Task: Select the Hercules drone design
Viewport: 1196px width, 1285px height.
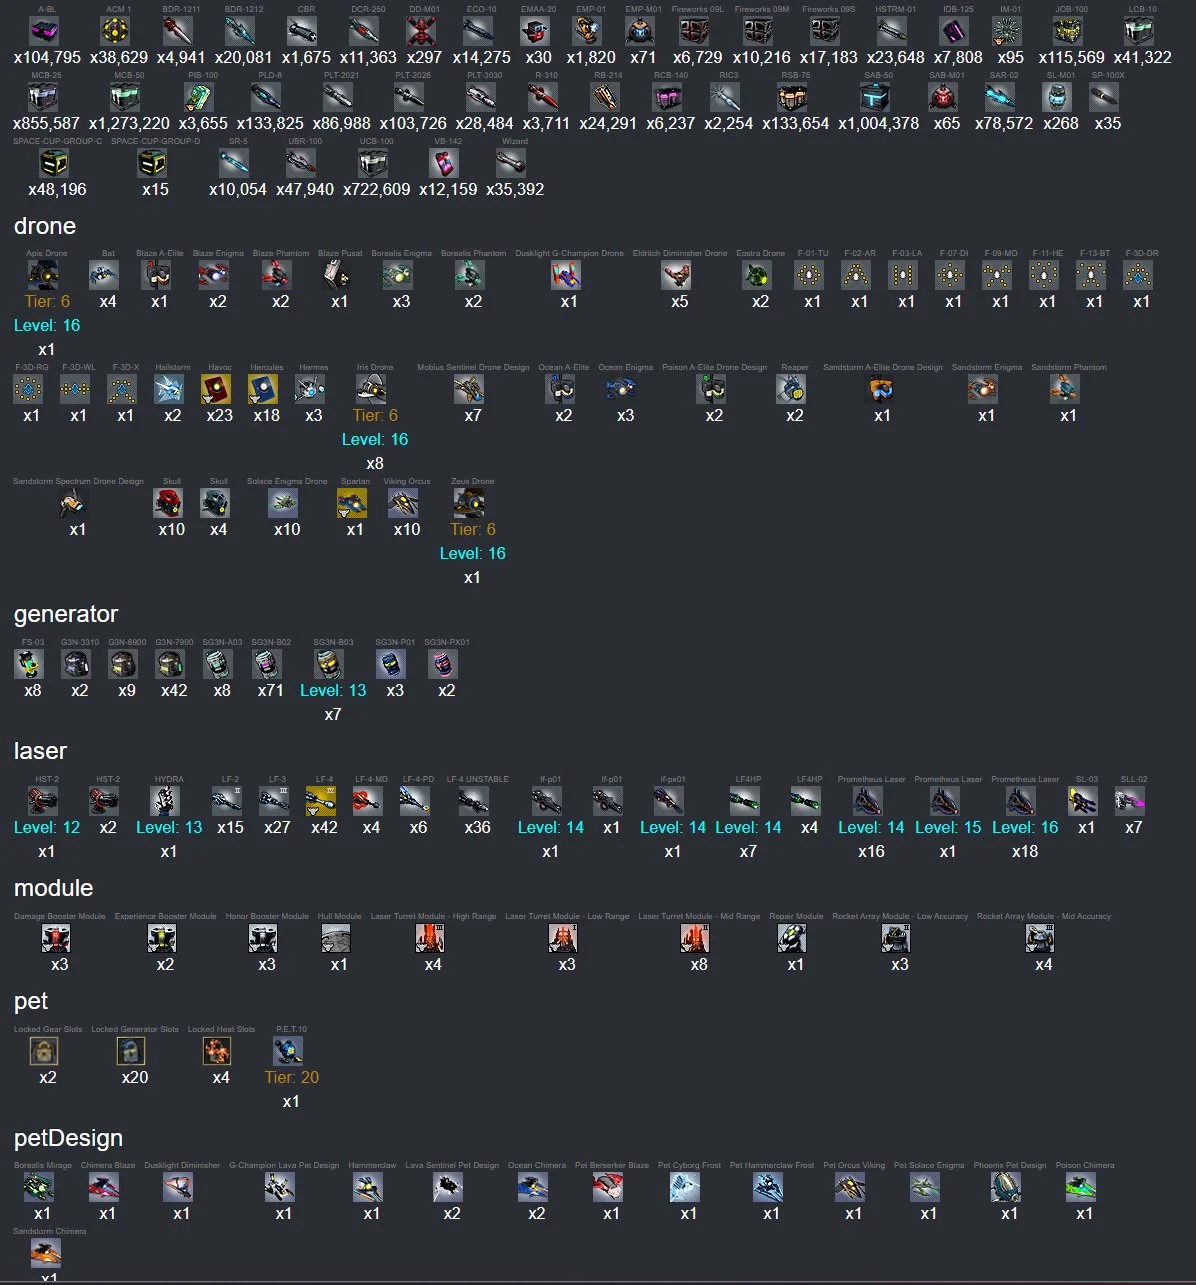Action: click(x=266, y=389)
